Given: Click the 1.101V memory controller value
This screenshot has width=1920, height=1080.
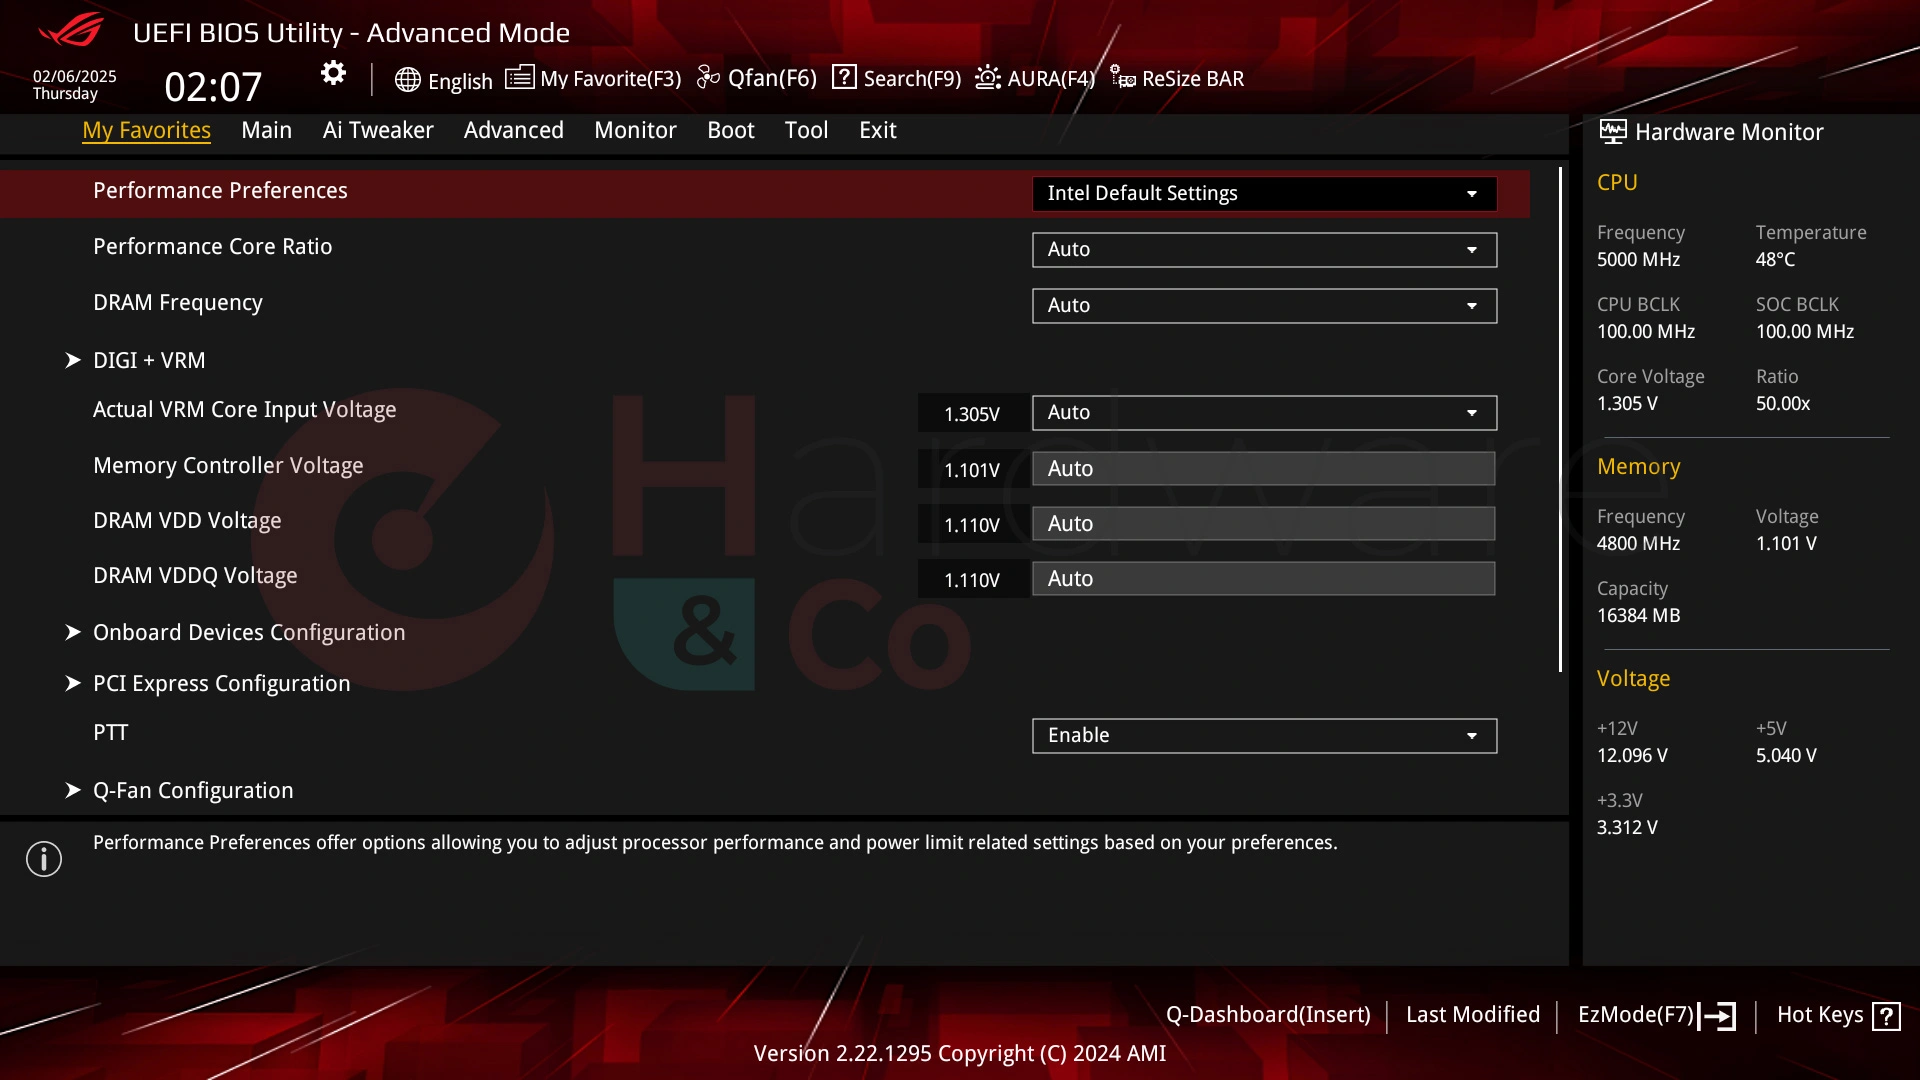Looking at the screenshot, I should click(972, 470).
